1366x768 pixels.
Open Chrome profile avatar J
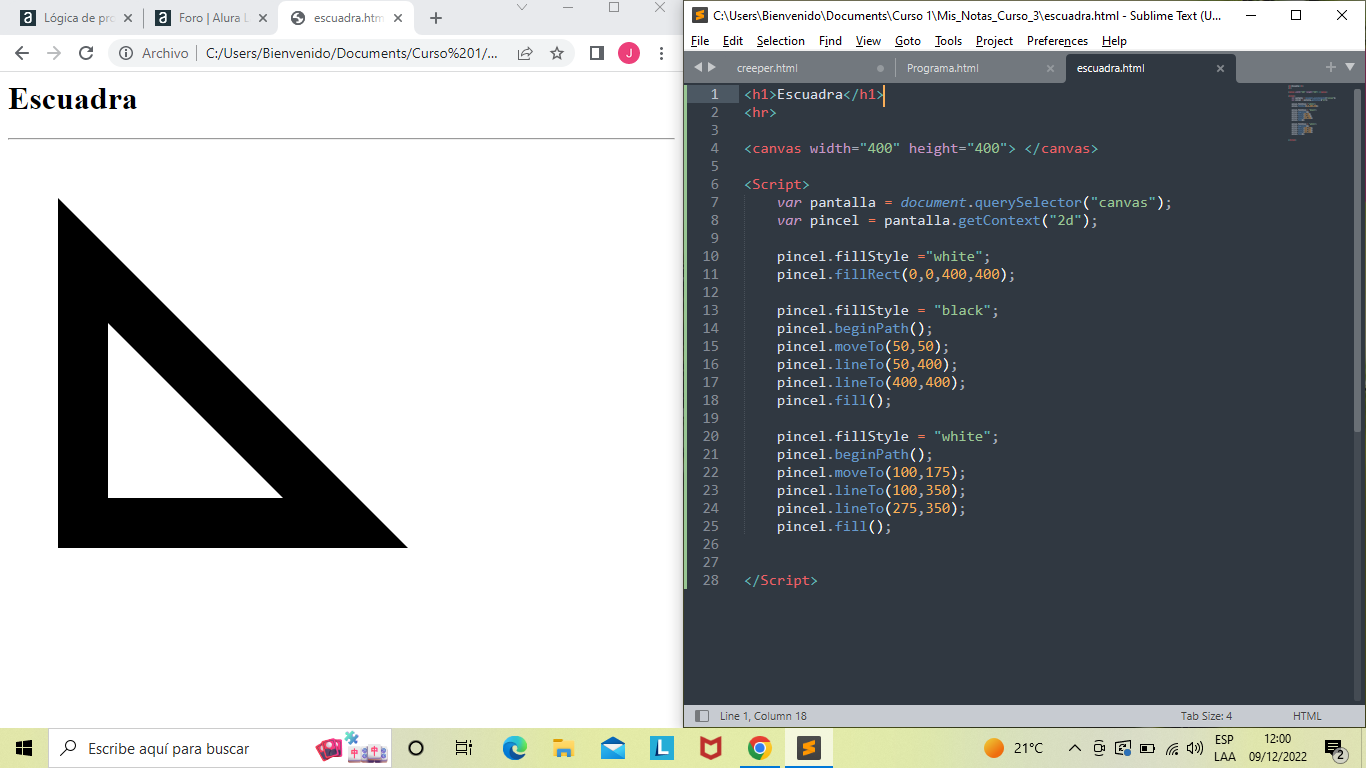629,53
